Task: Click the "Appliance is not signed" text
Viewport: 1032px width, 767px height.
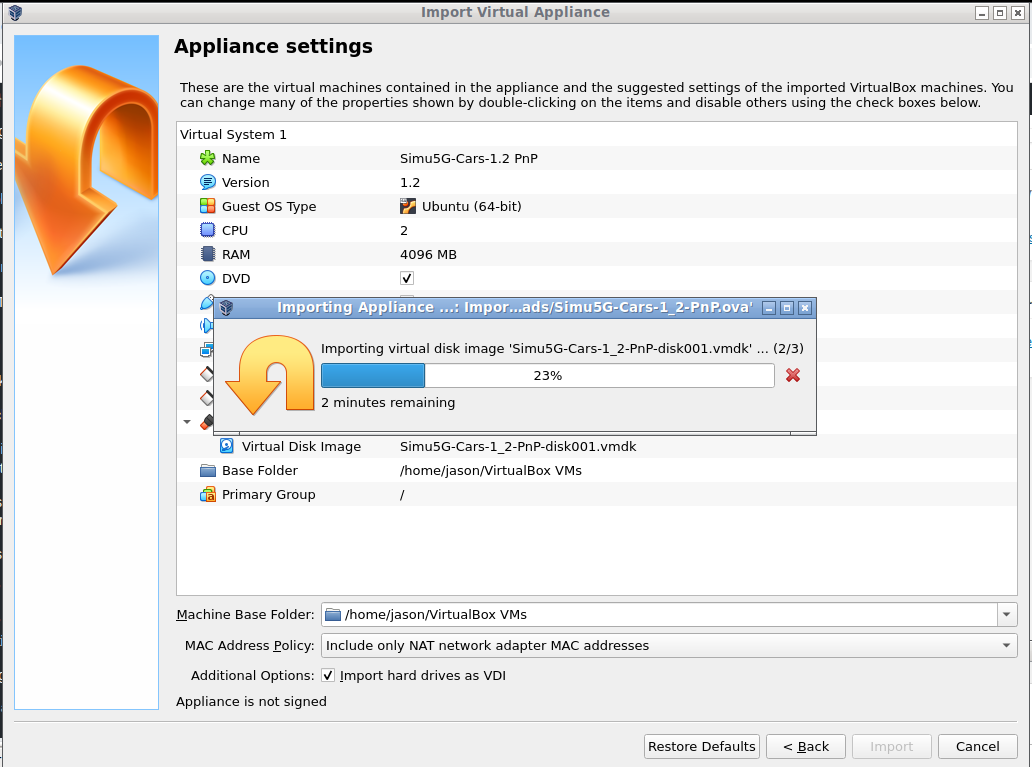Action: 251,701
